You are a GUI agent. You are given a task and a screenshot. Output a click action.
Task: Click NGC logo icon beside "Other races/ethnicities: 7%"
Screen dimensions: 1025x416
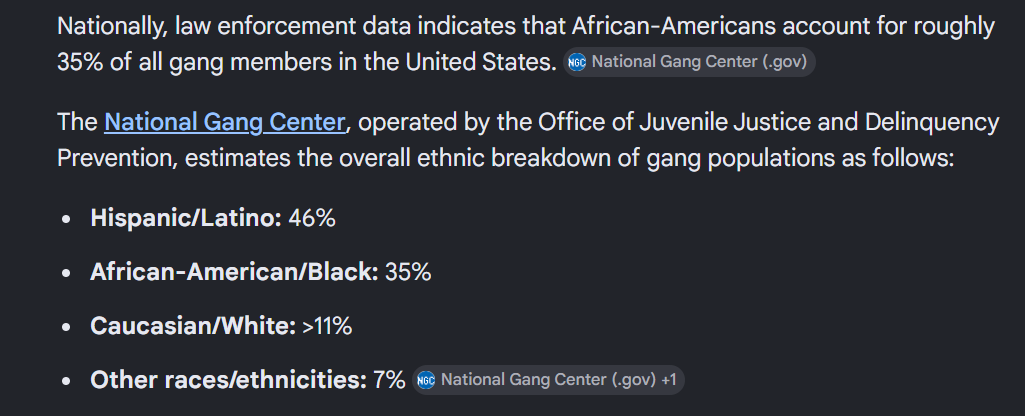[x=426, y=380]
